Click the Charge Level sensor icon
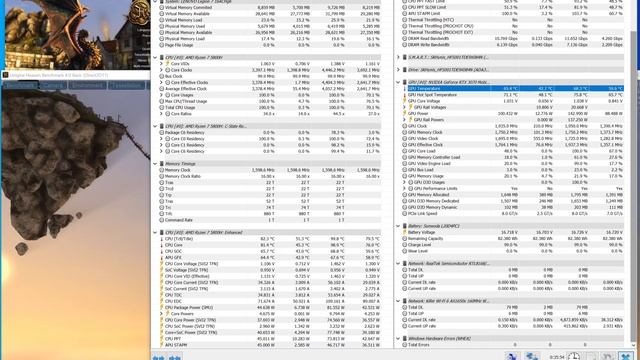This screenshot has width=640, height=360. pos(404,245)
